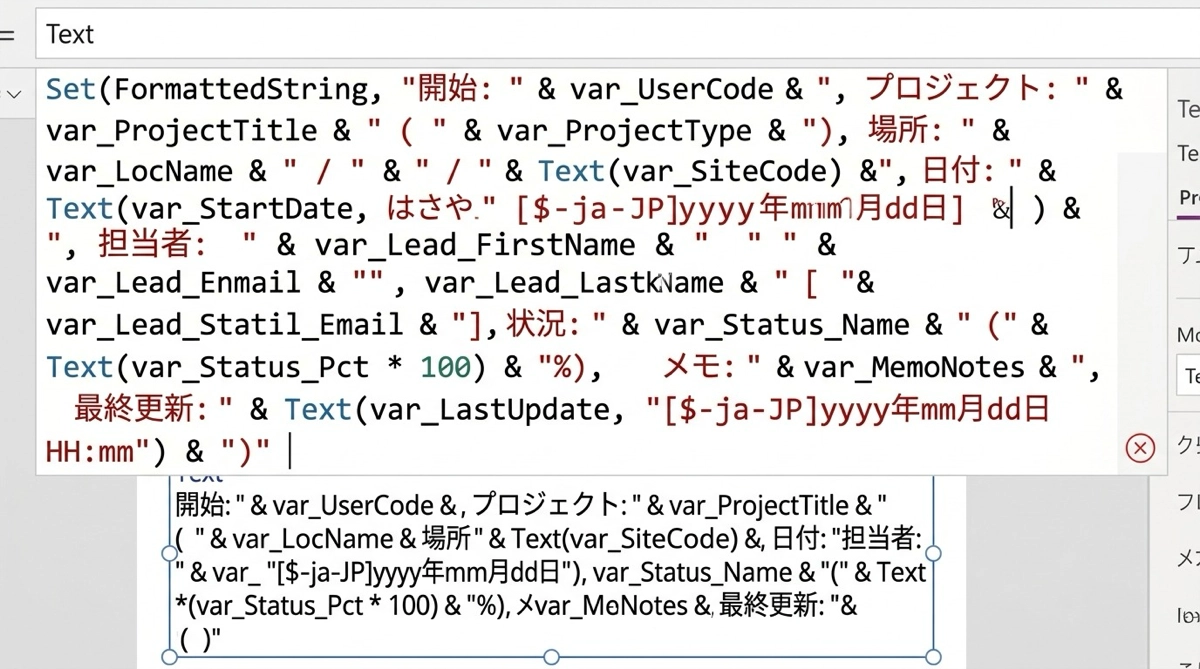Select the label control text on canvas
The height and width of the screenshot is (669, 1200).
tap(550, 555)
